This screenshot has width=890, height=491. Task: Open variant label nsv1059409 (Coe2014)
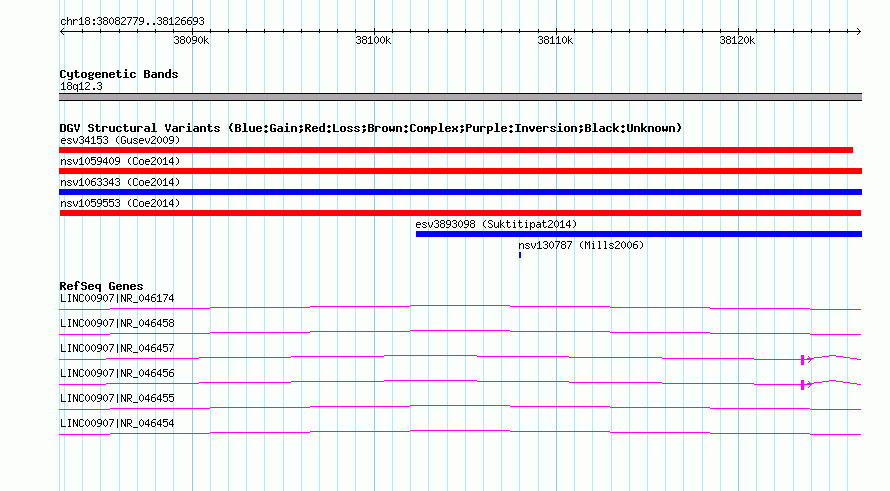coord(120,161)
